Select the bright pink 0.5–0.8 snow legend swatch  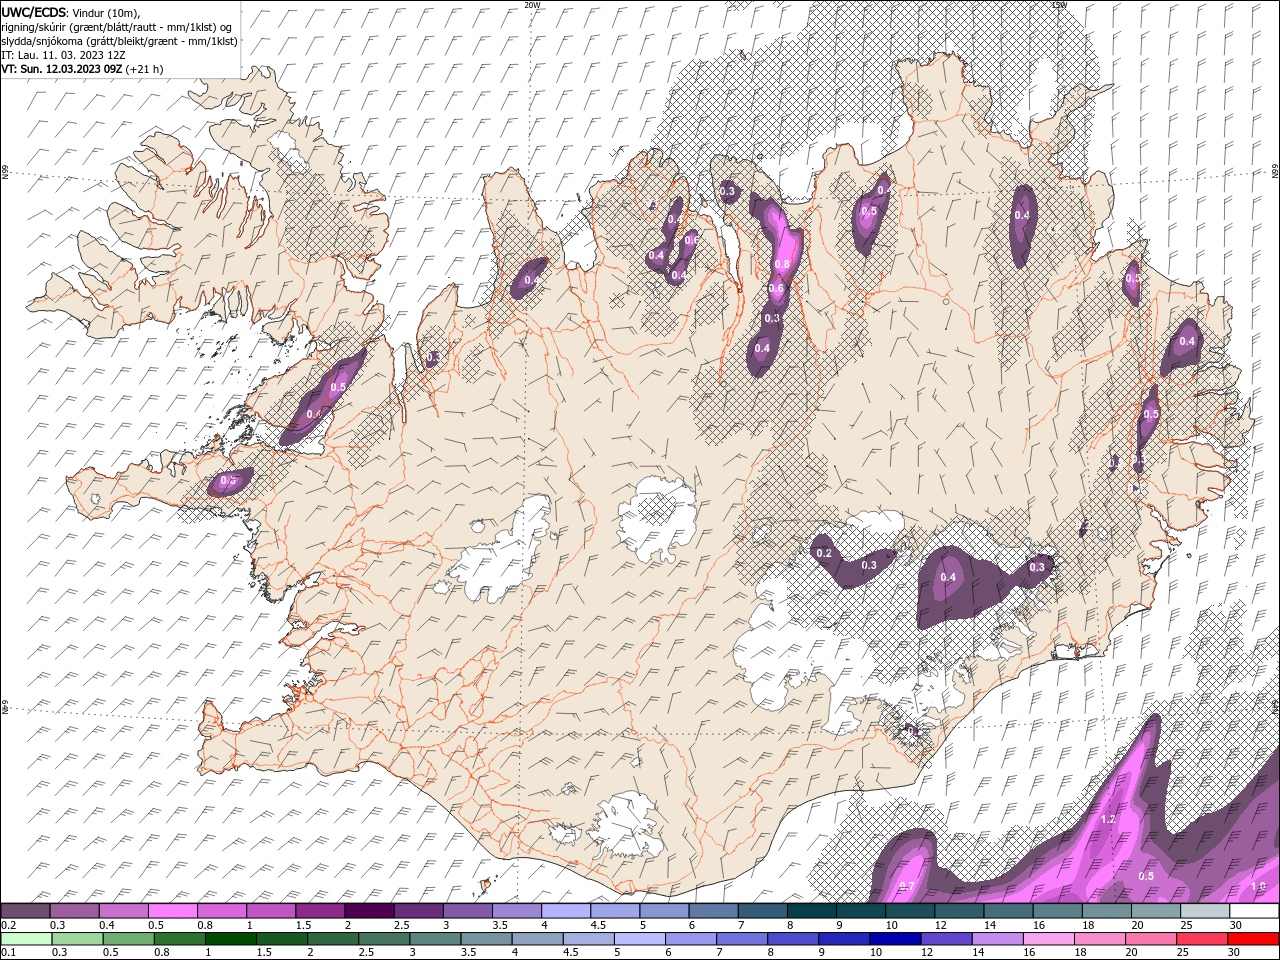tap(173, 911)
